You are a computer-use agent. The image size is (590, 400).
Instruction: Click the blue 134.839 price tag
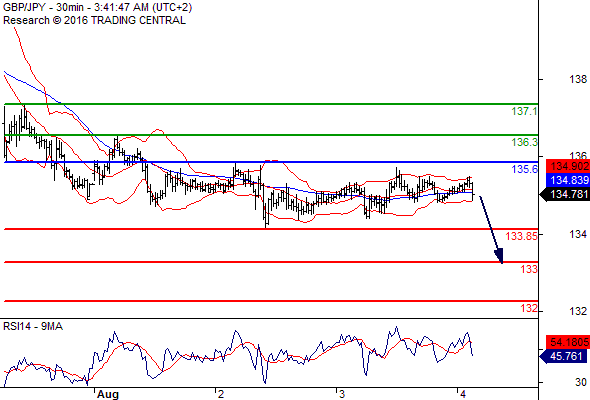(x=568, y=180)
